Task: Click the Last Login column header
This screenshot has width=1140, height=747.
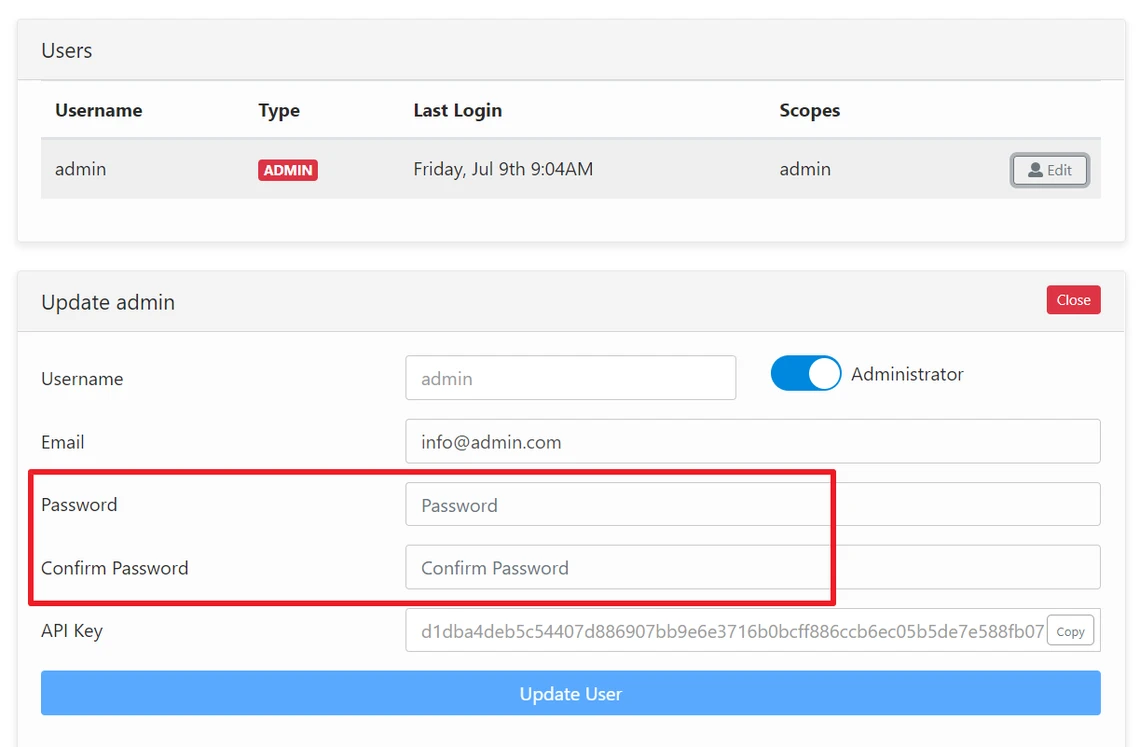Action: (x=457, y=111)
